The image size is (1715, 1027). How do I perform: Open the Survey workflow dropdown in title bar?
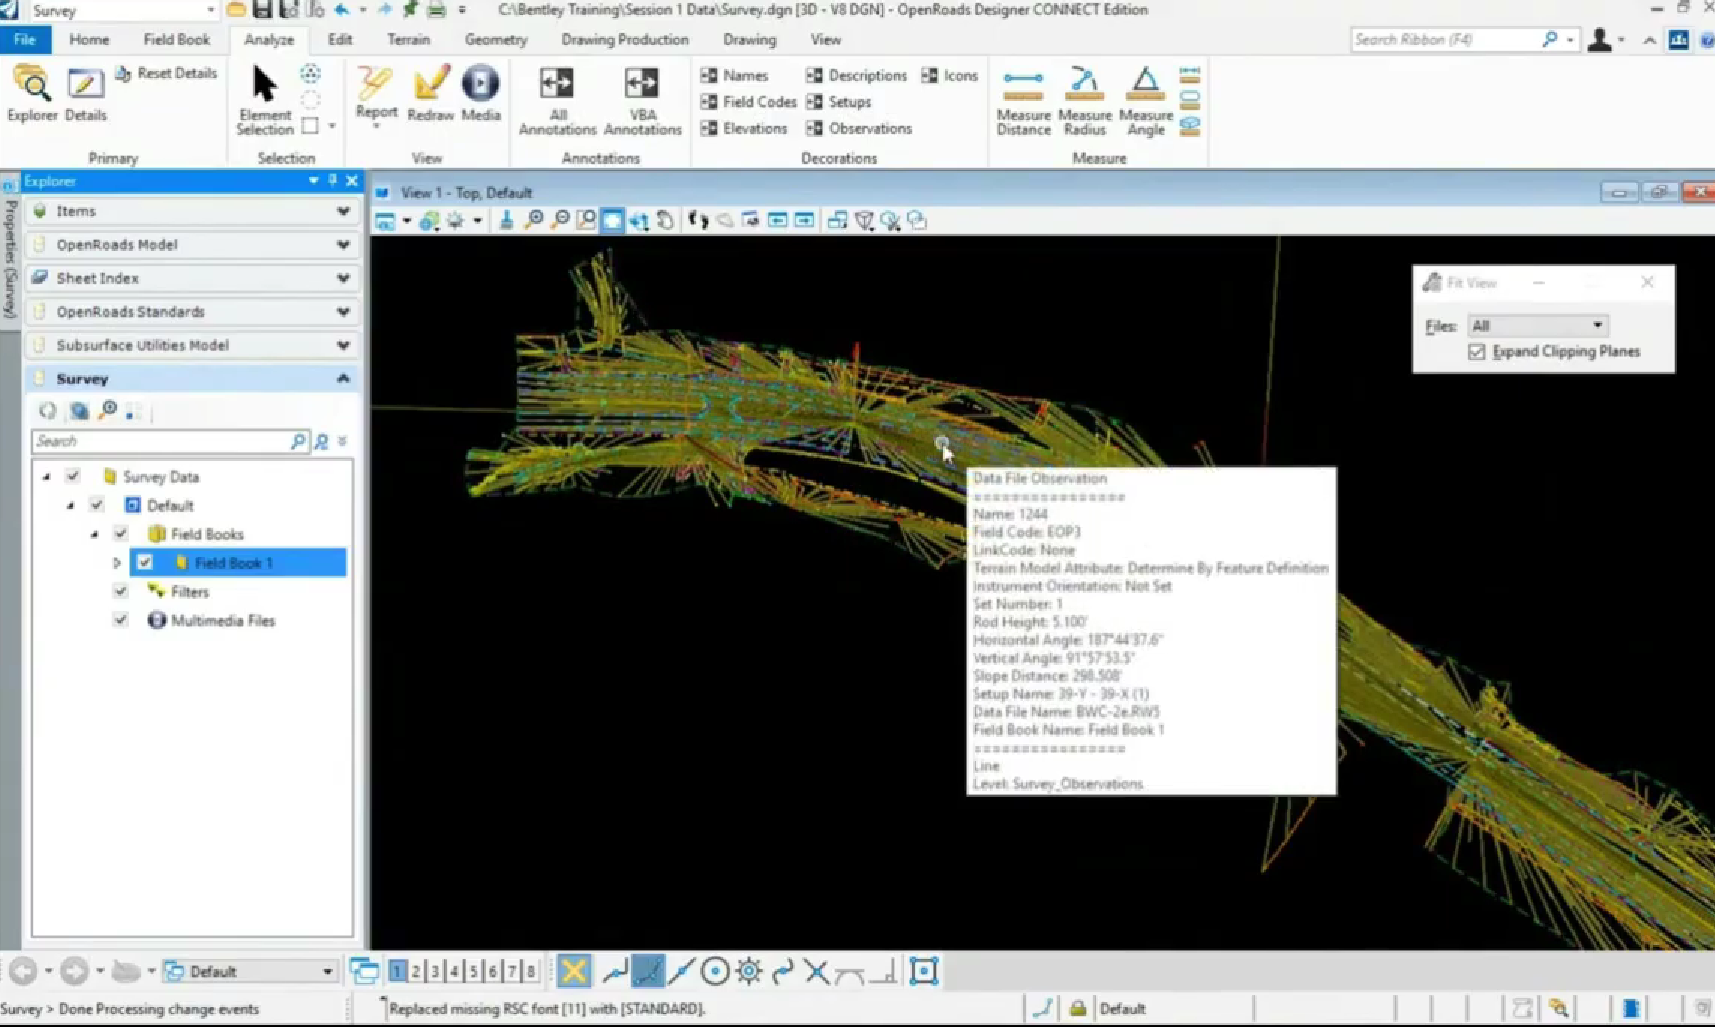(x=122, y=11)
